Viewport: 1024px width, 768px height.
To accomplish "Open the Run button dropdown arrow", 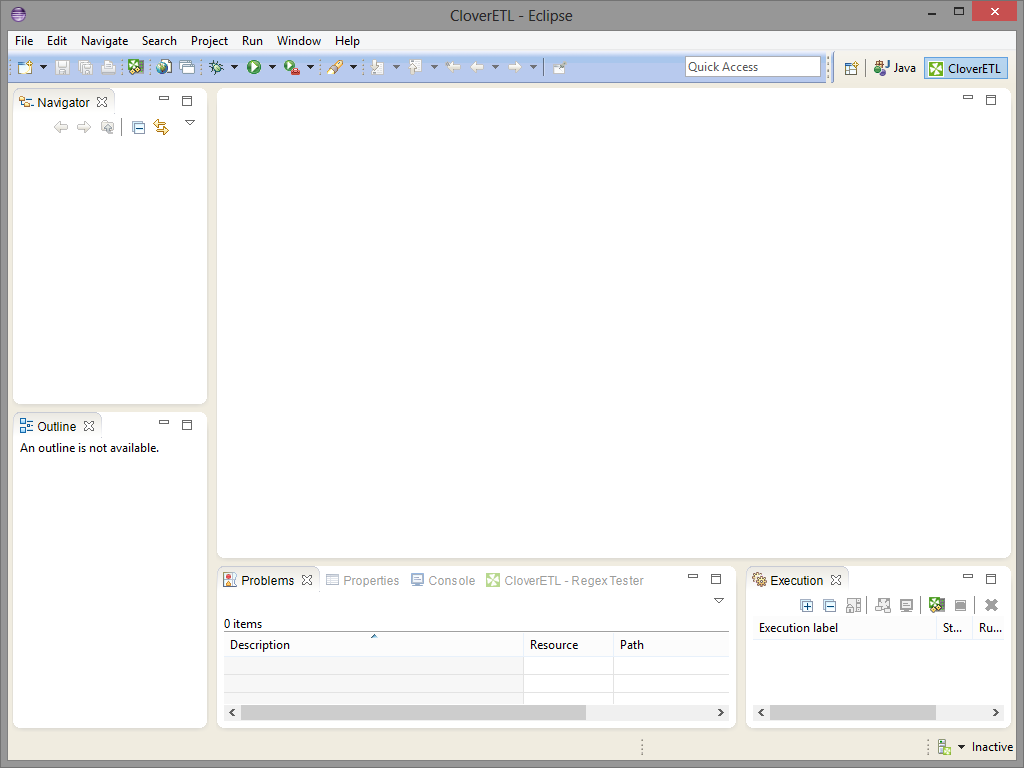I will point(272,67).
